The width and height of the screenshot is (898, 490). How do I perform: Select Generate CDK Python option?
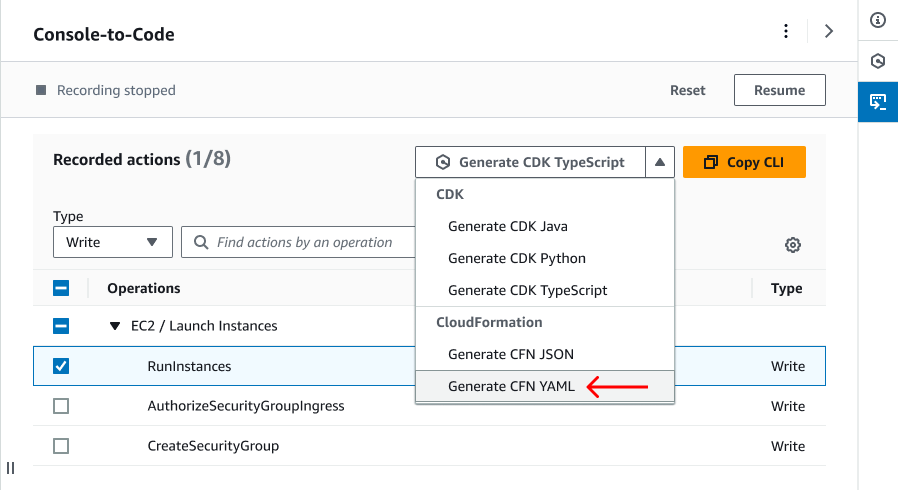(517, 258)
